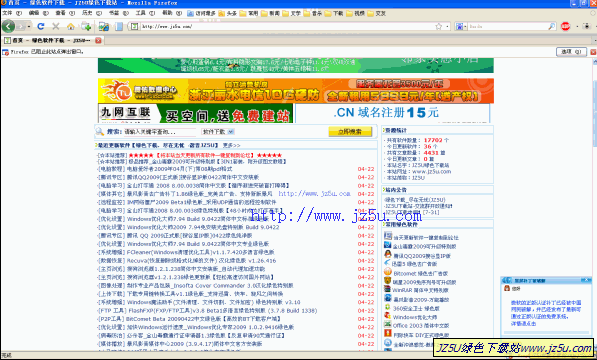
Task: Dismiss the popup blocked notification bar
Action: point(593,52)
